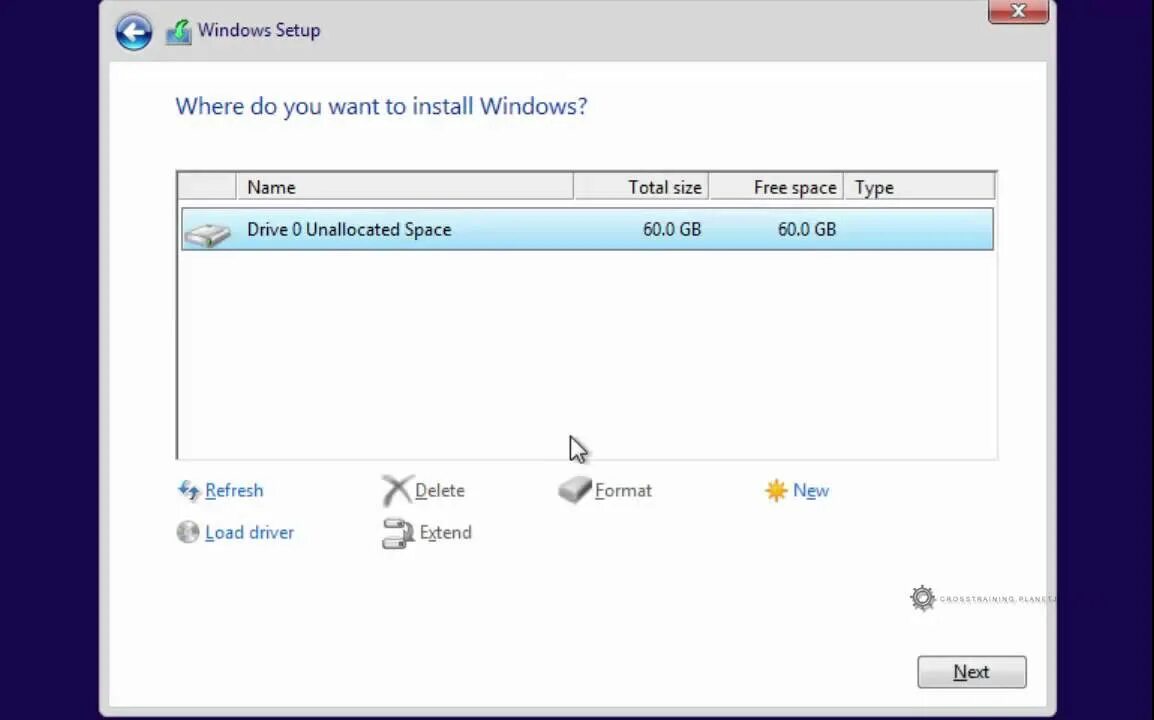Click the 60.0 GB total size value
This screenshot has width=1154, height=720.
[x=672, y=230]
